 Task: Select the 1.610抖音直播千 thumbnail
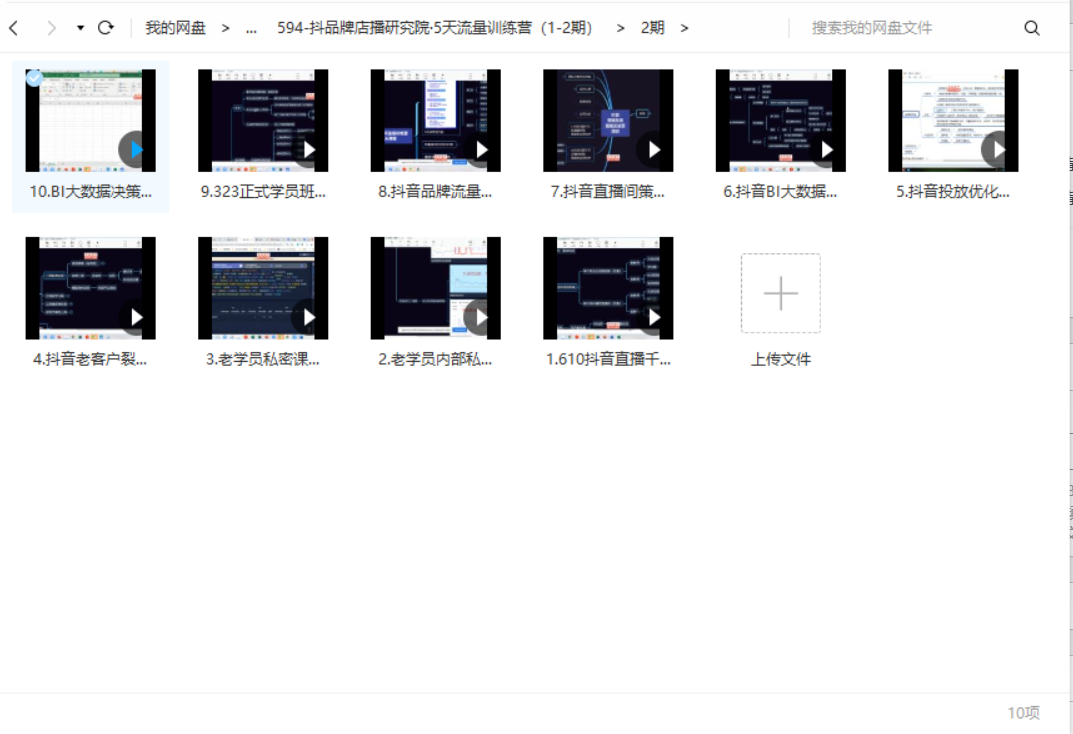(608, 288)
